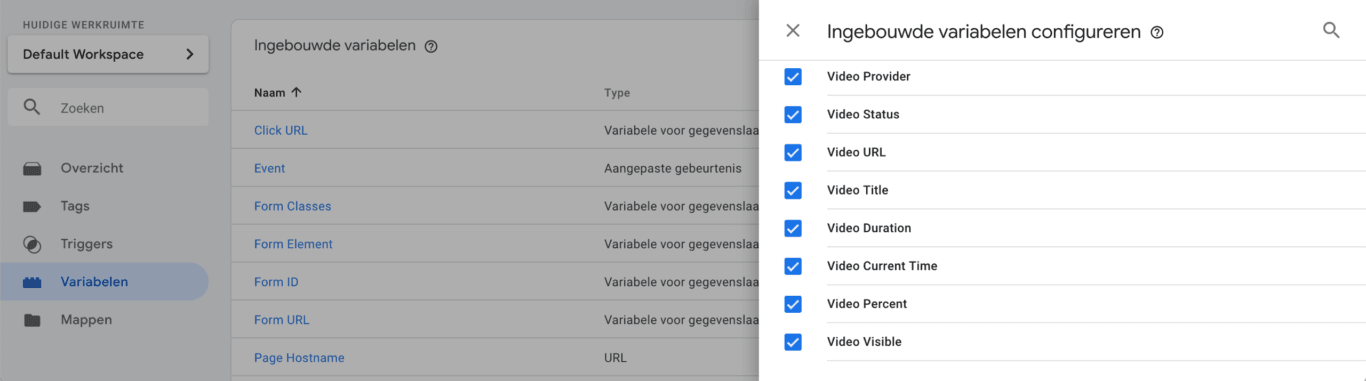Screen dimensions: 1366x381
Task: Click the Video URL label
Action: pyautogui.click(x=856, y=152)
